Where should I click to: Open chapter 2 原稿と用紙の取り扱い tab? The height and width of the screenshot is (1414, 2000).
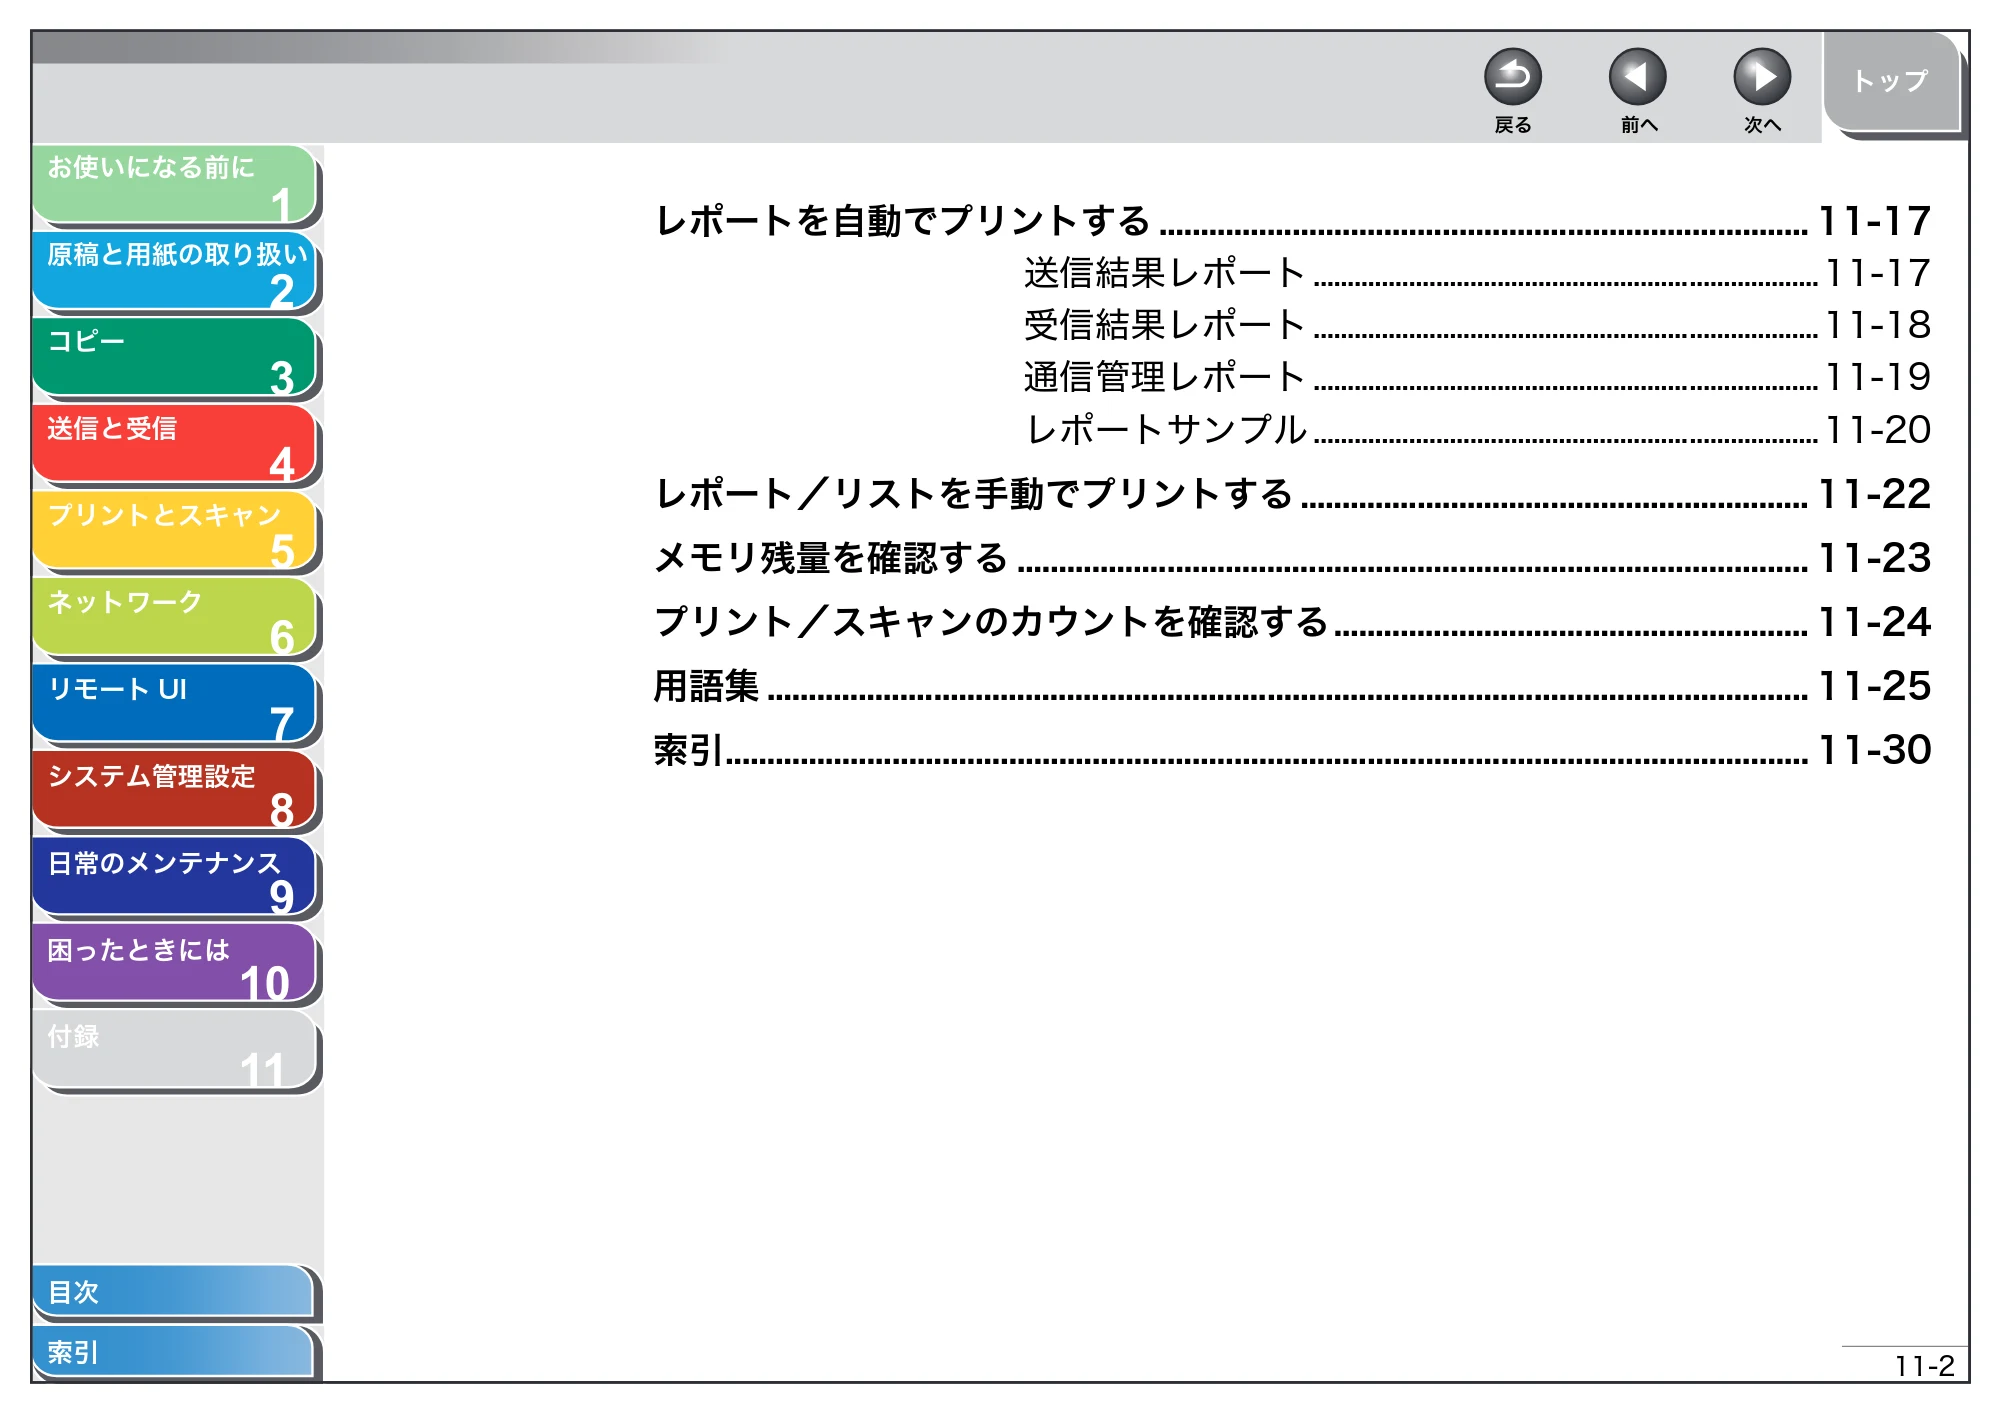[x=175, y=272]
